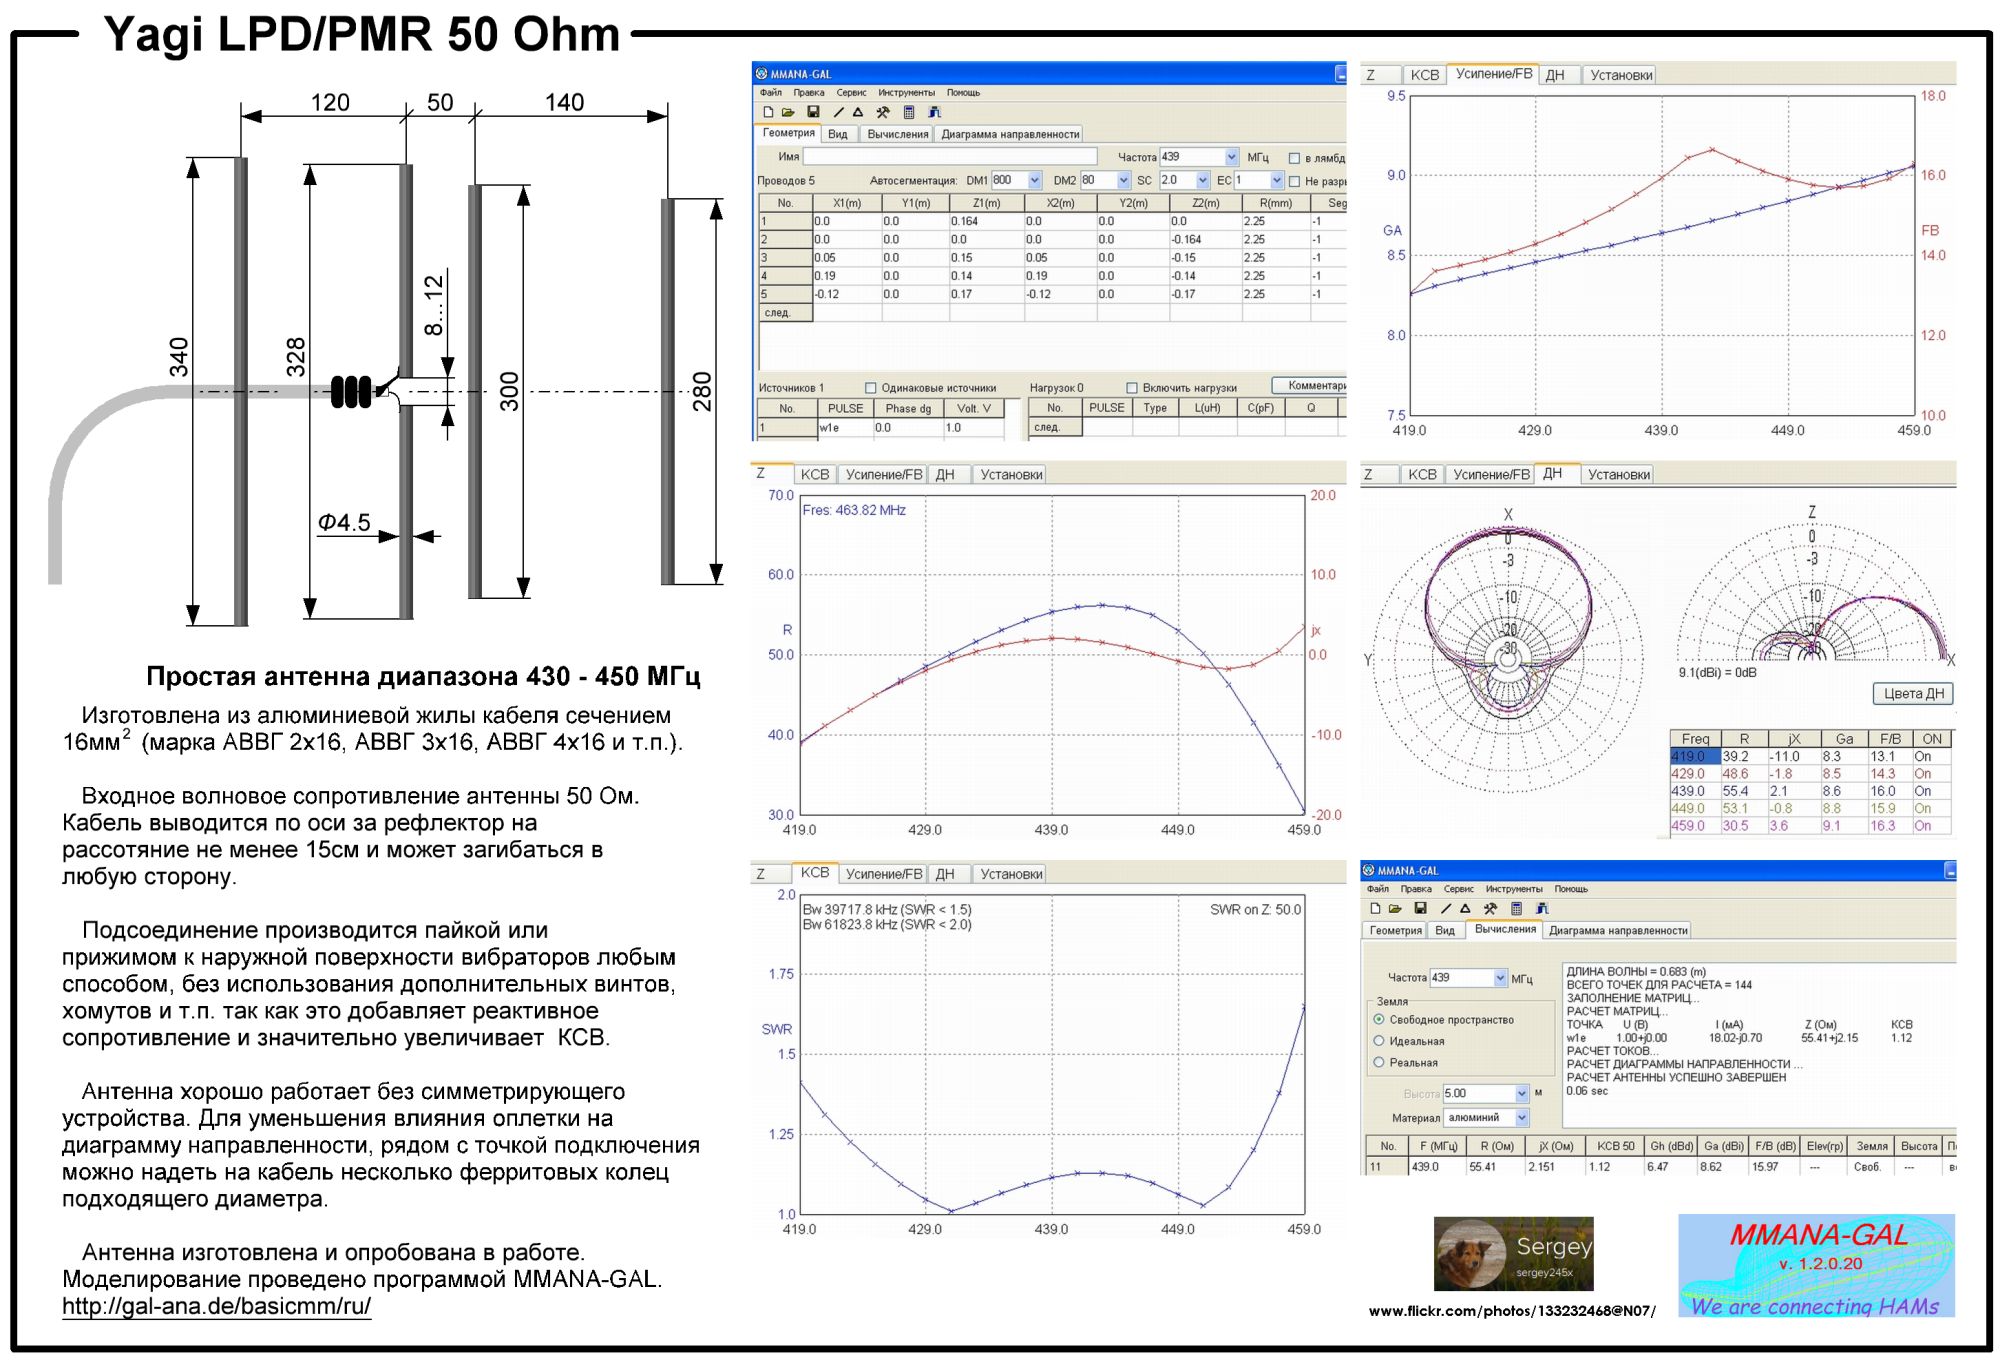Open 'Инструменты' menu in upper MMANA-GAL window
The image size is (2000, 1360).
[906, 93]
